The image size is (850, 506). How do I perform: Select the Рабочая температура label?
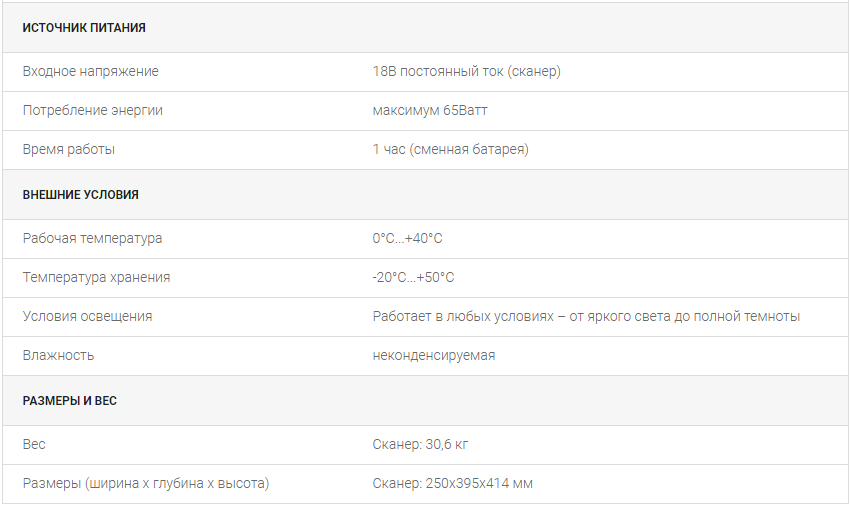tap(92, 239)
